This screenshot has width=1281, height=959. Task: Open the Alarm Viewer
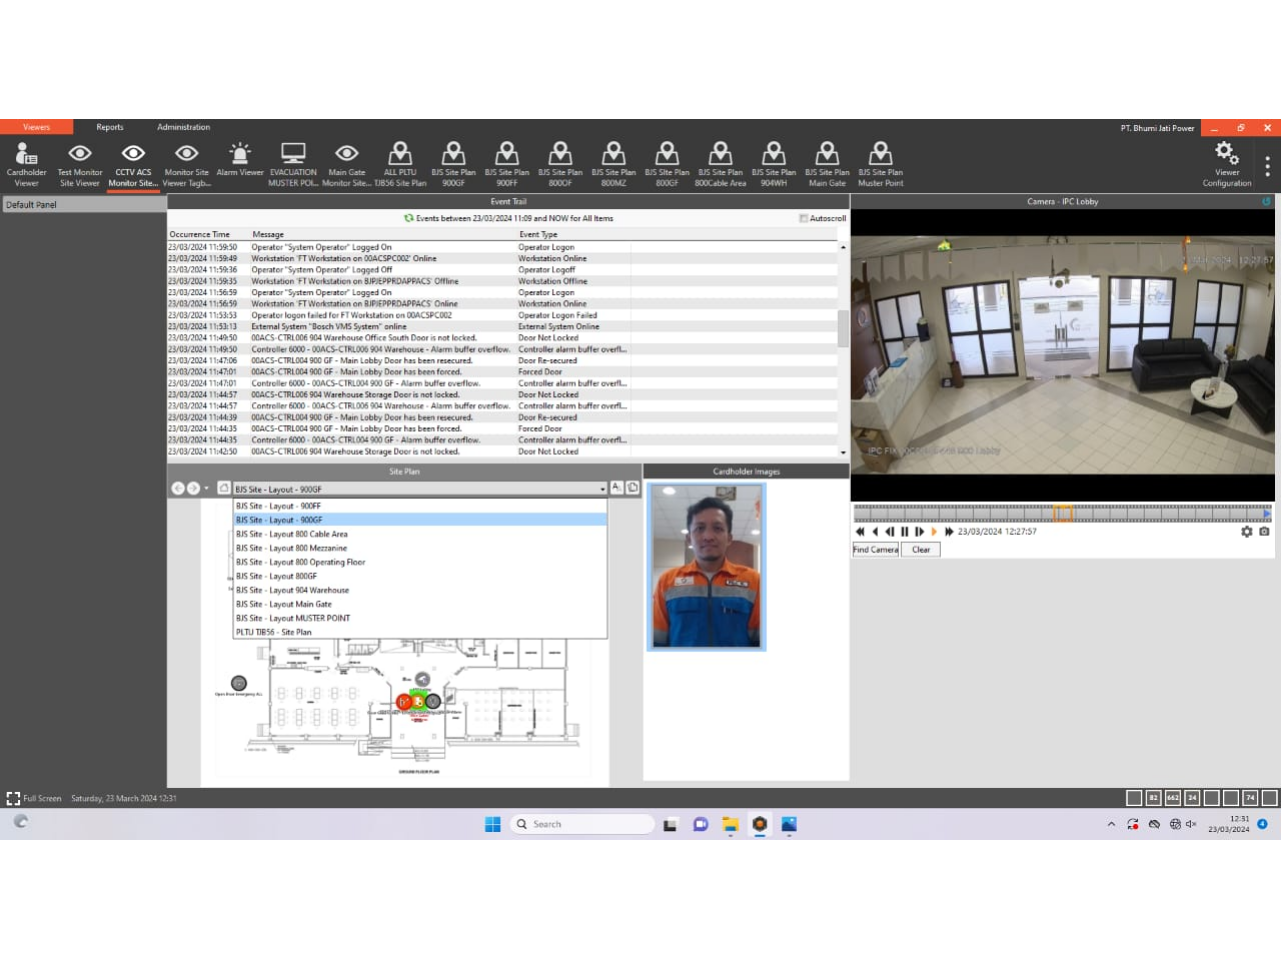[x=240, y=164]
